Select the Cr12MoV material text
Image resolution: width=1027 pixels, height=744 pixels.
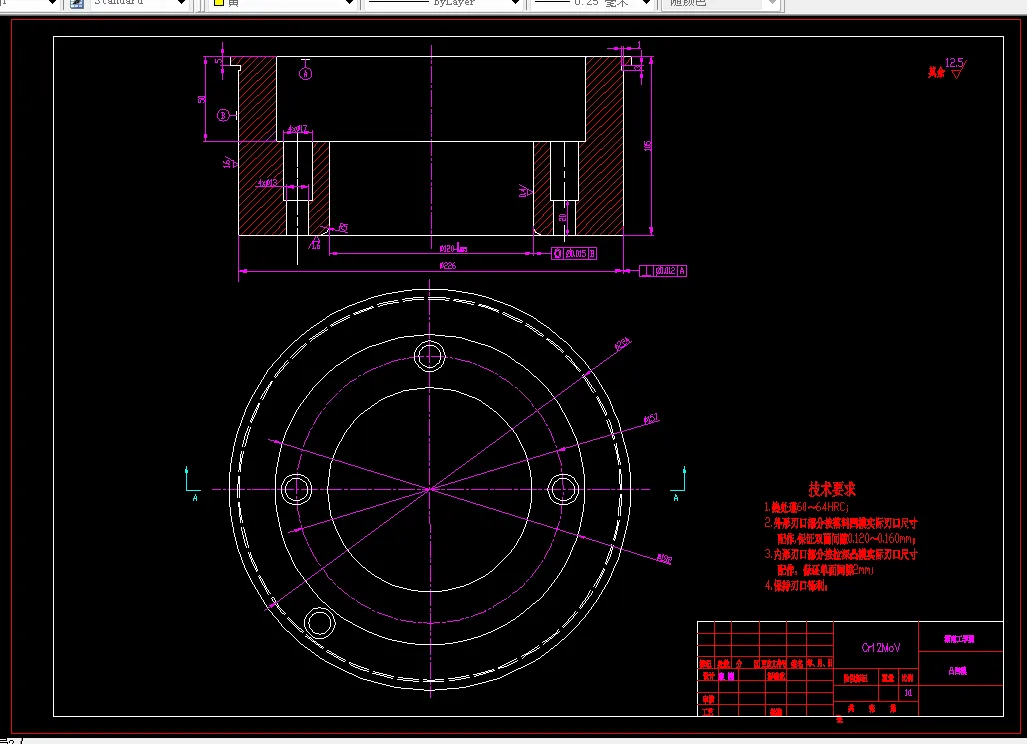click(880, 648)
